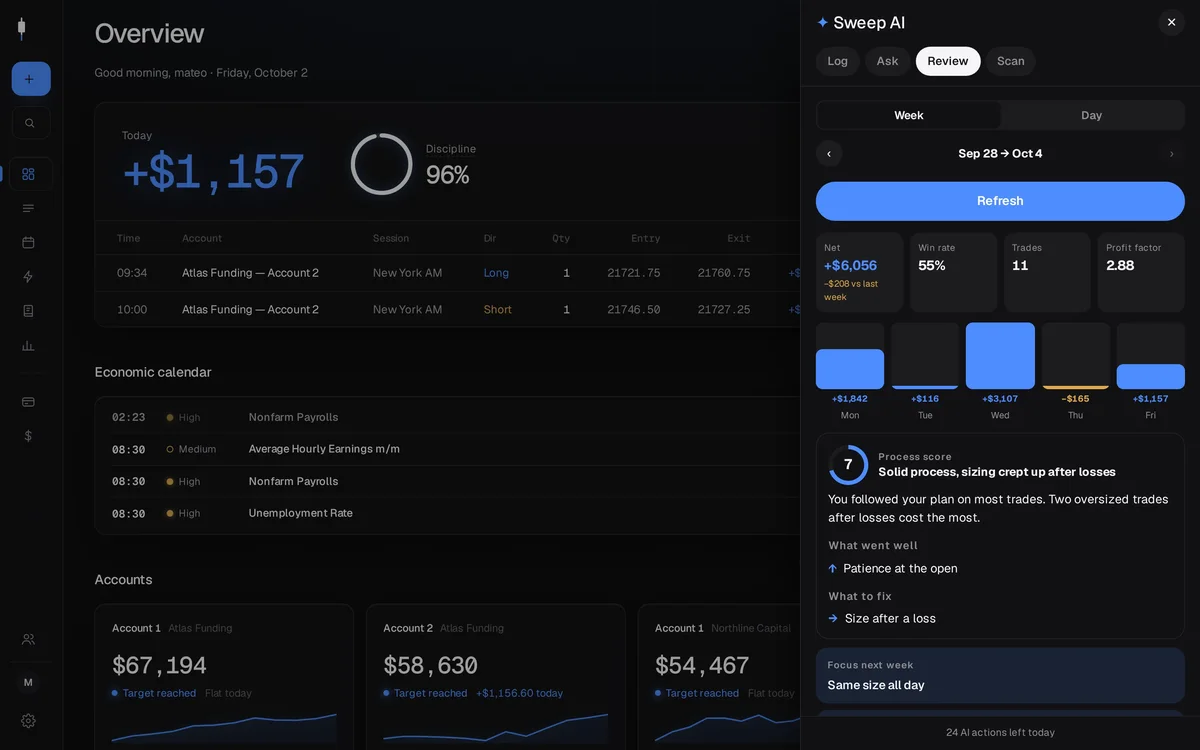Select the Tue +$116 bar

[x=925, y=356]
